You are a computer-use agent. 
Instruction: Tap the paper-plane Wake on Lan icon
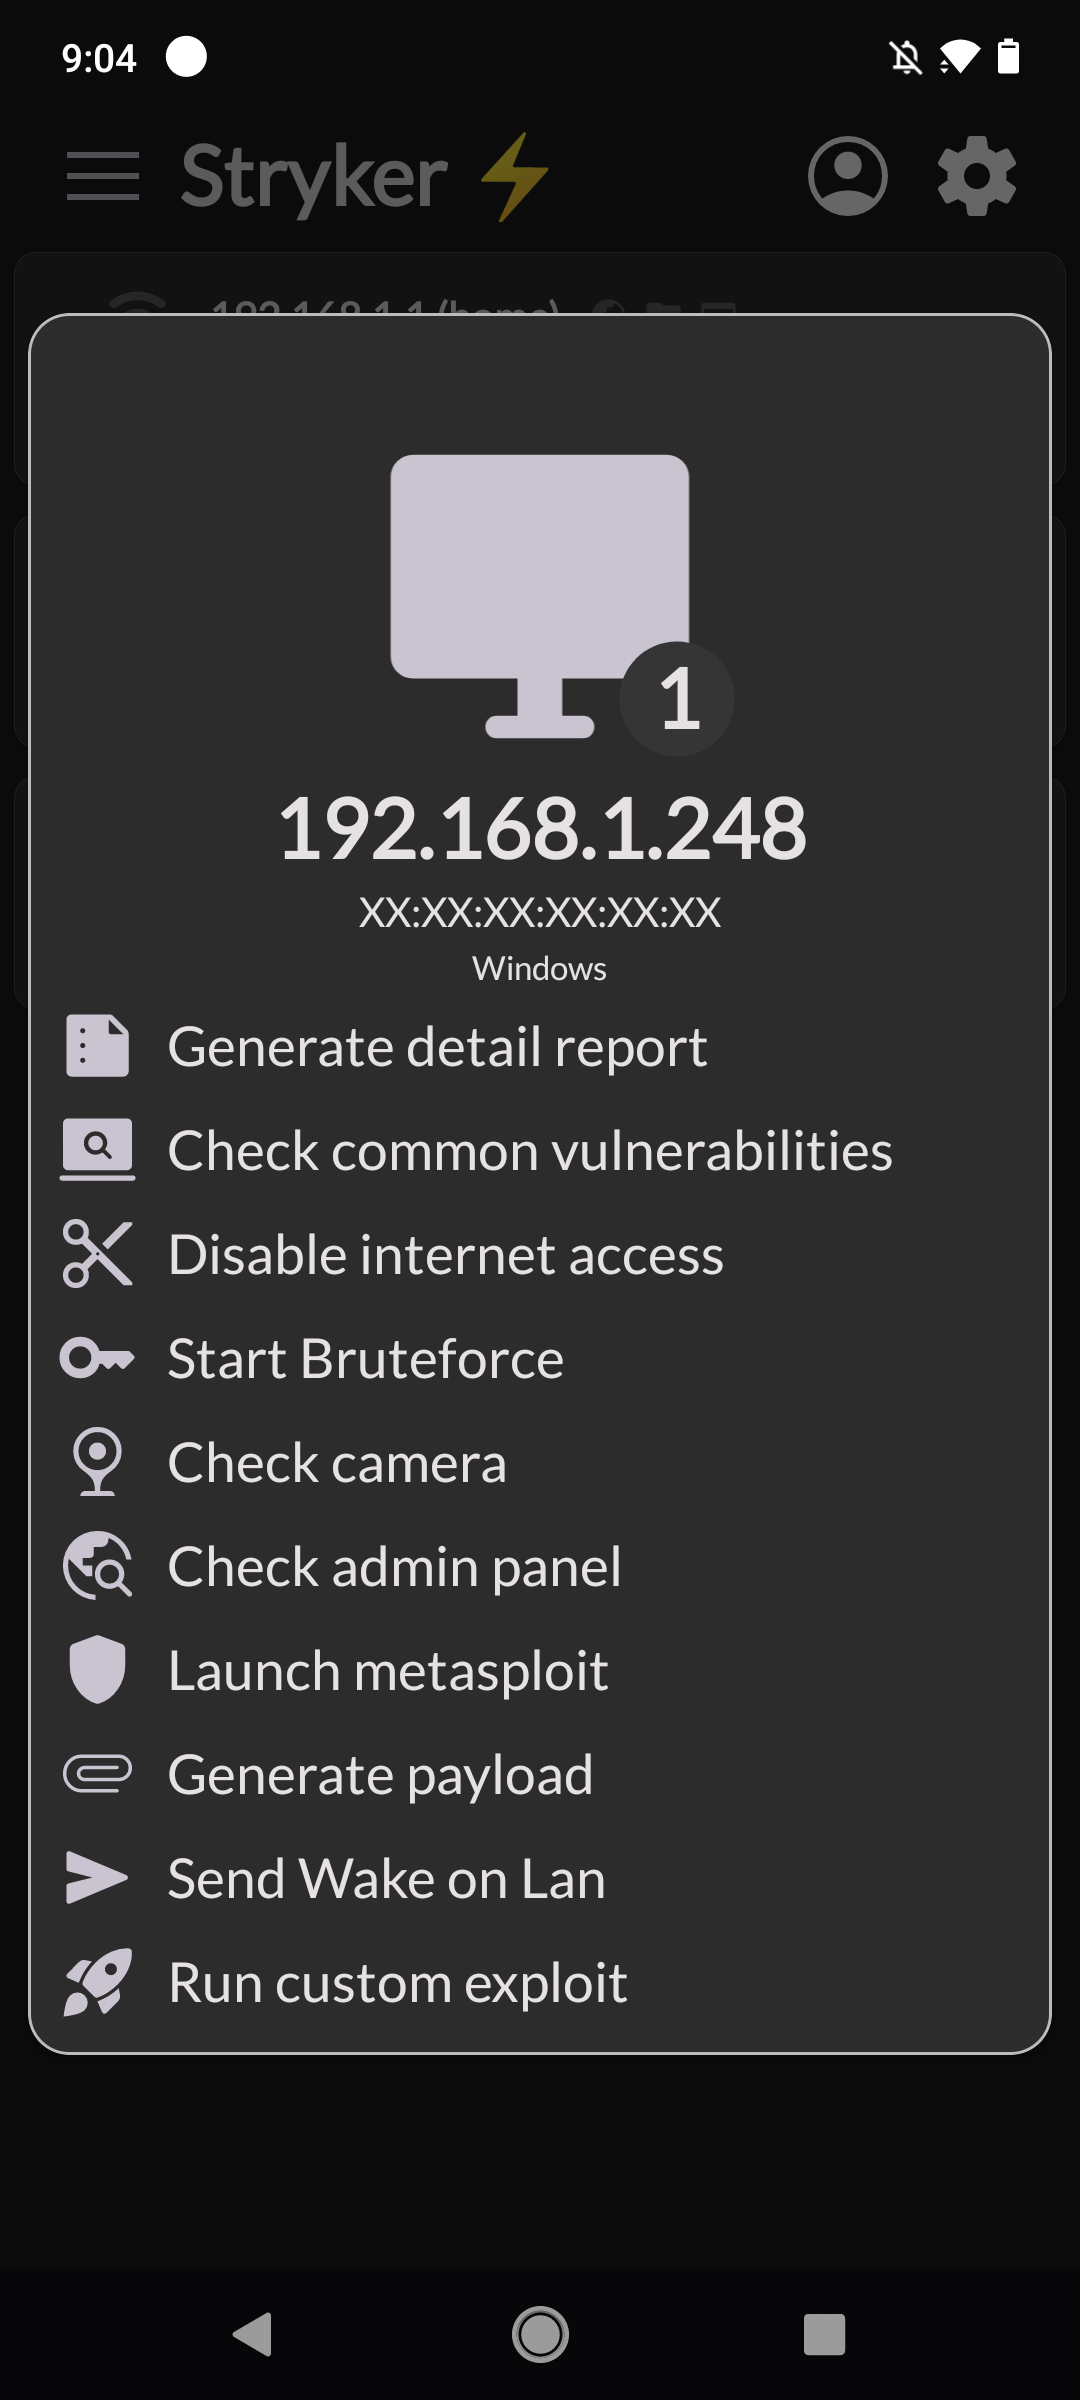97,1878
